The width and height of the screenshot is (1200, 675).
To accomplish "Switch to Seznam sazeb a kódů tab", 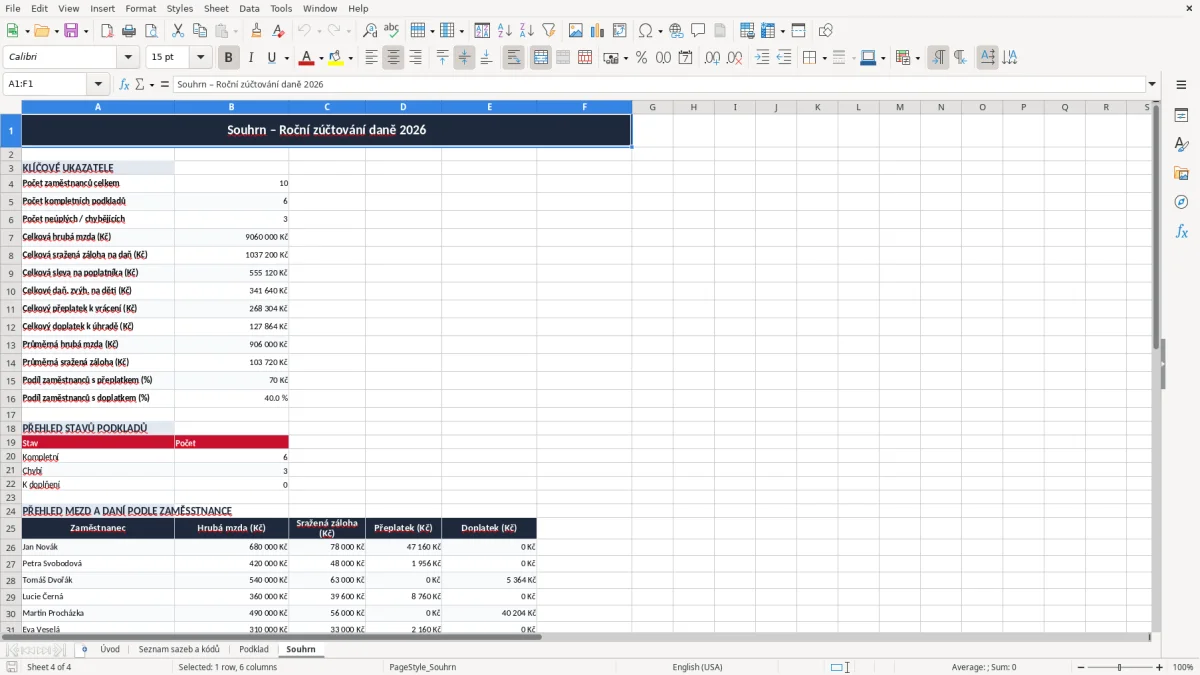I will [x=179, y=649].
